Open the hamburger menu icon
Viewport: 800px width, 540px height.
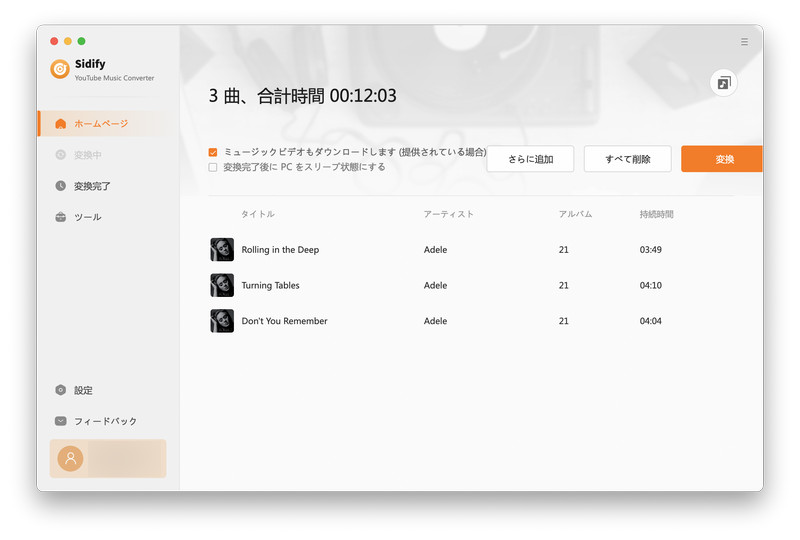744,42
